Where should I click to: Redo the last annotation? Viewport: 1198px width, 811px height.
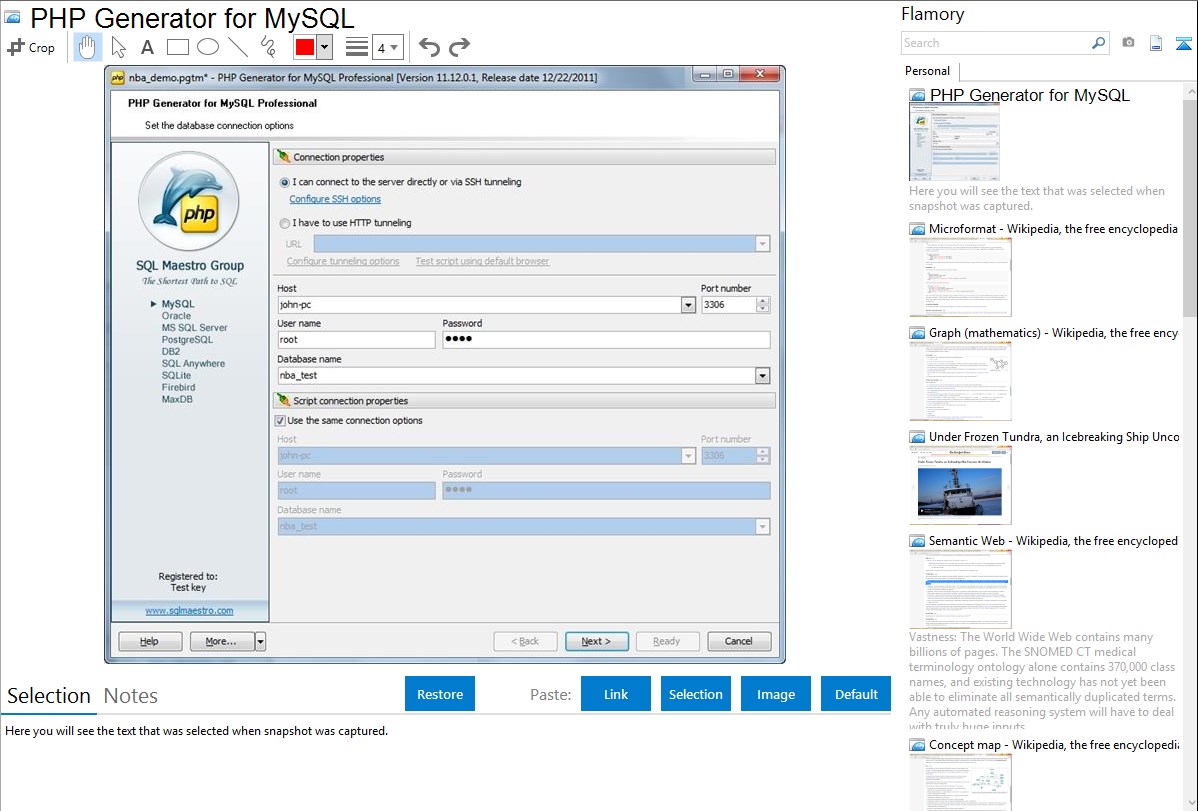pos(459,47)
